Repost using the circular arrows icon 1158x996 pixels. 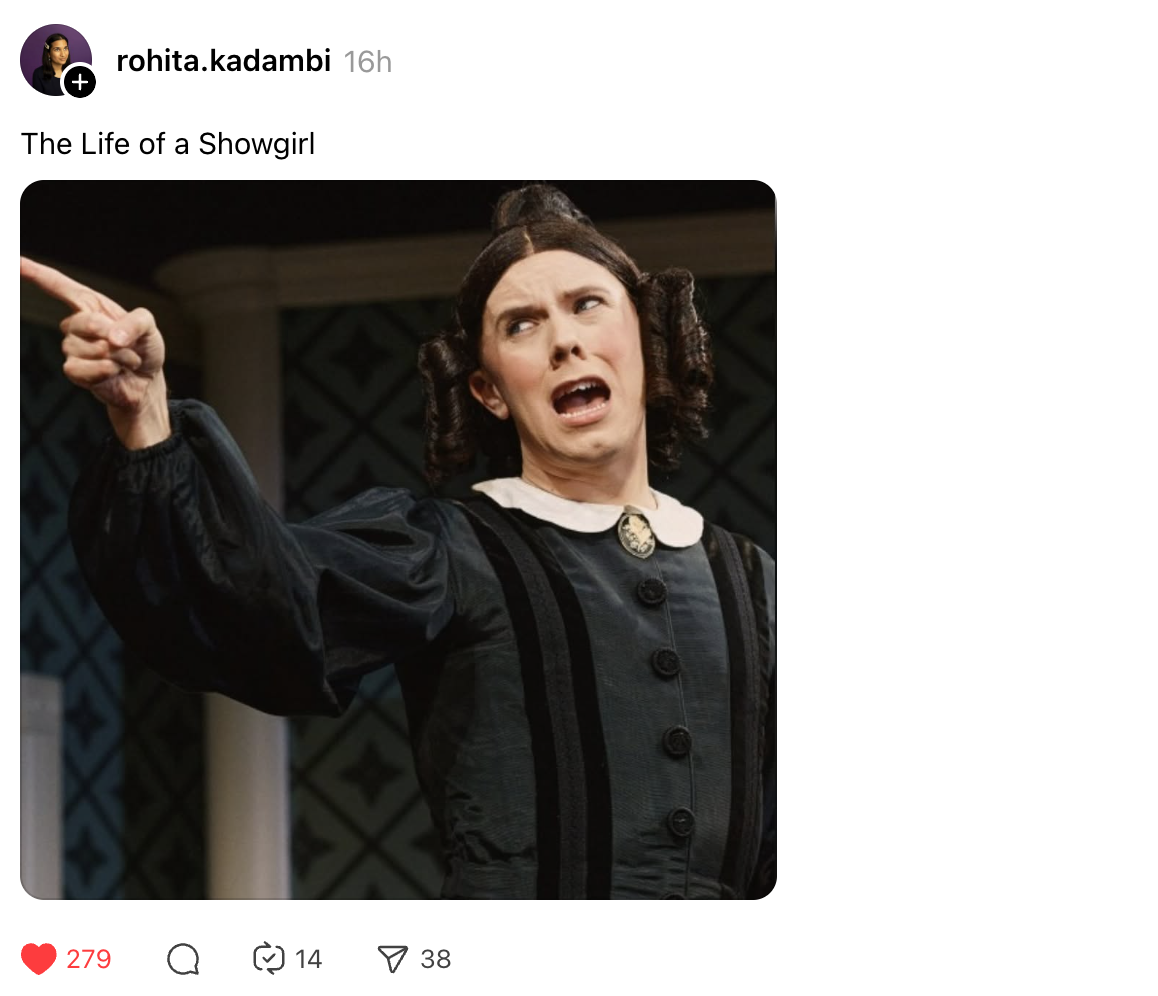[x=268, y=958]
